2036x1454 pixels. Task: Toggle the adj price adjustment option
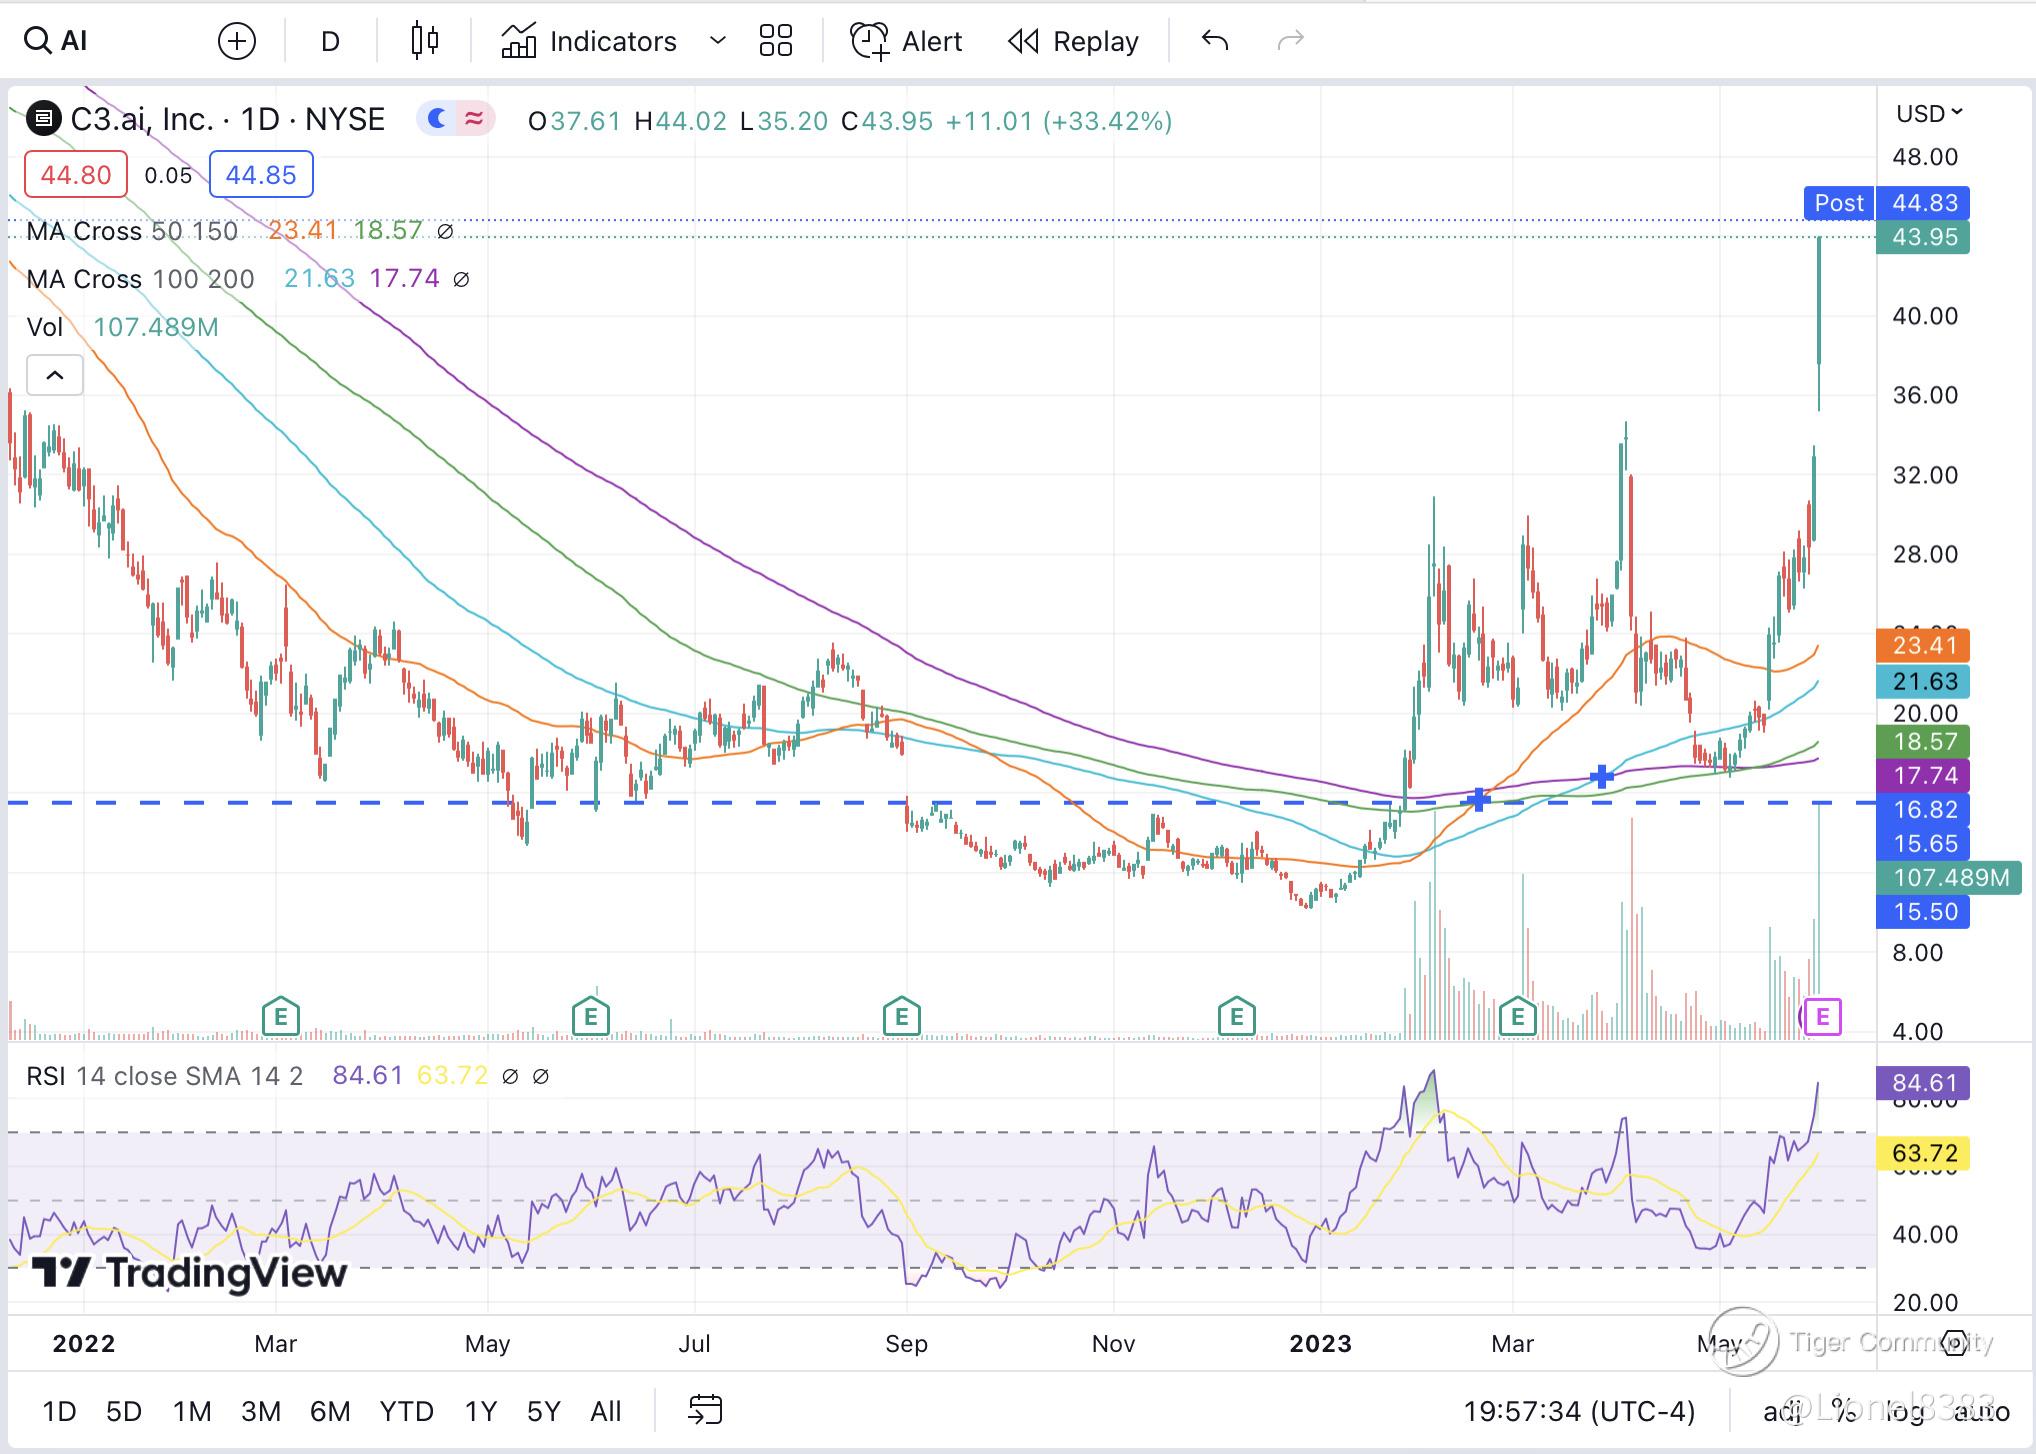click(x=1782, y=1411)
